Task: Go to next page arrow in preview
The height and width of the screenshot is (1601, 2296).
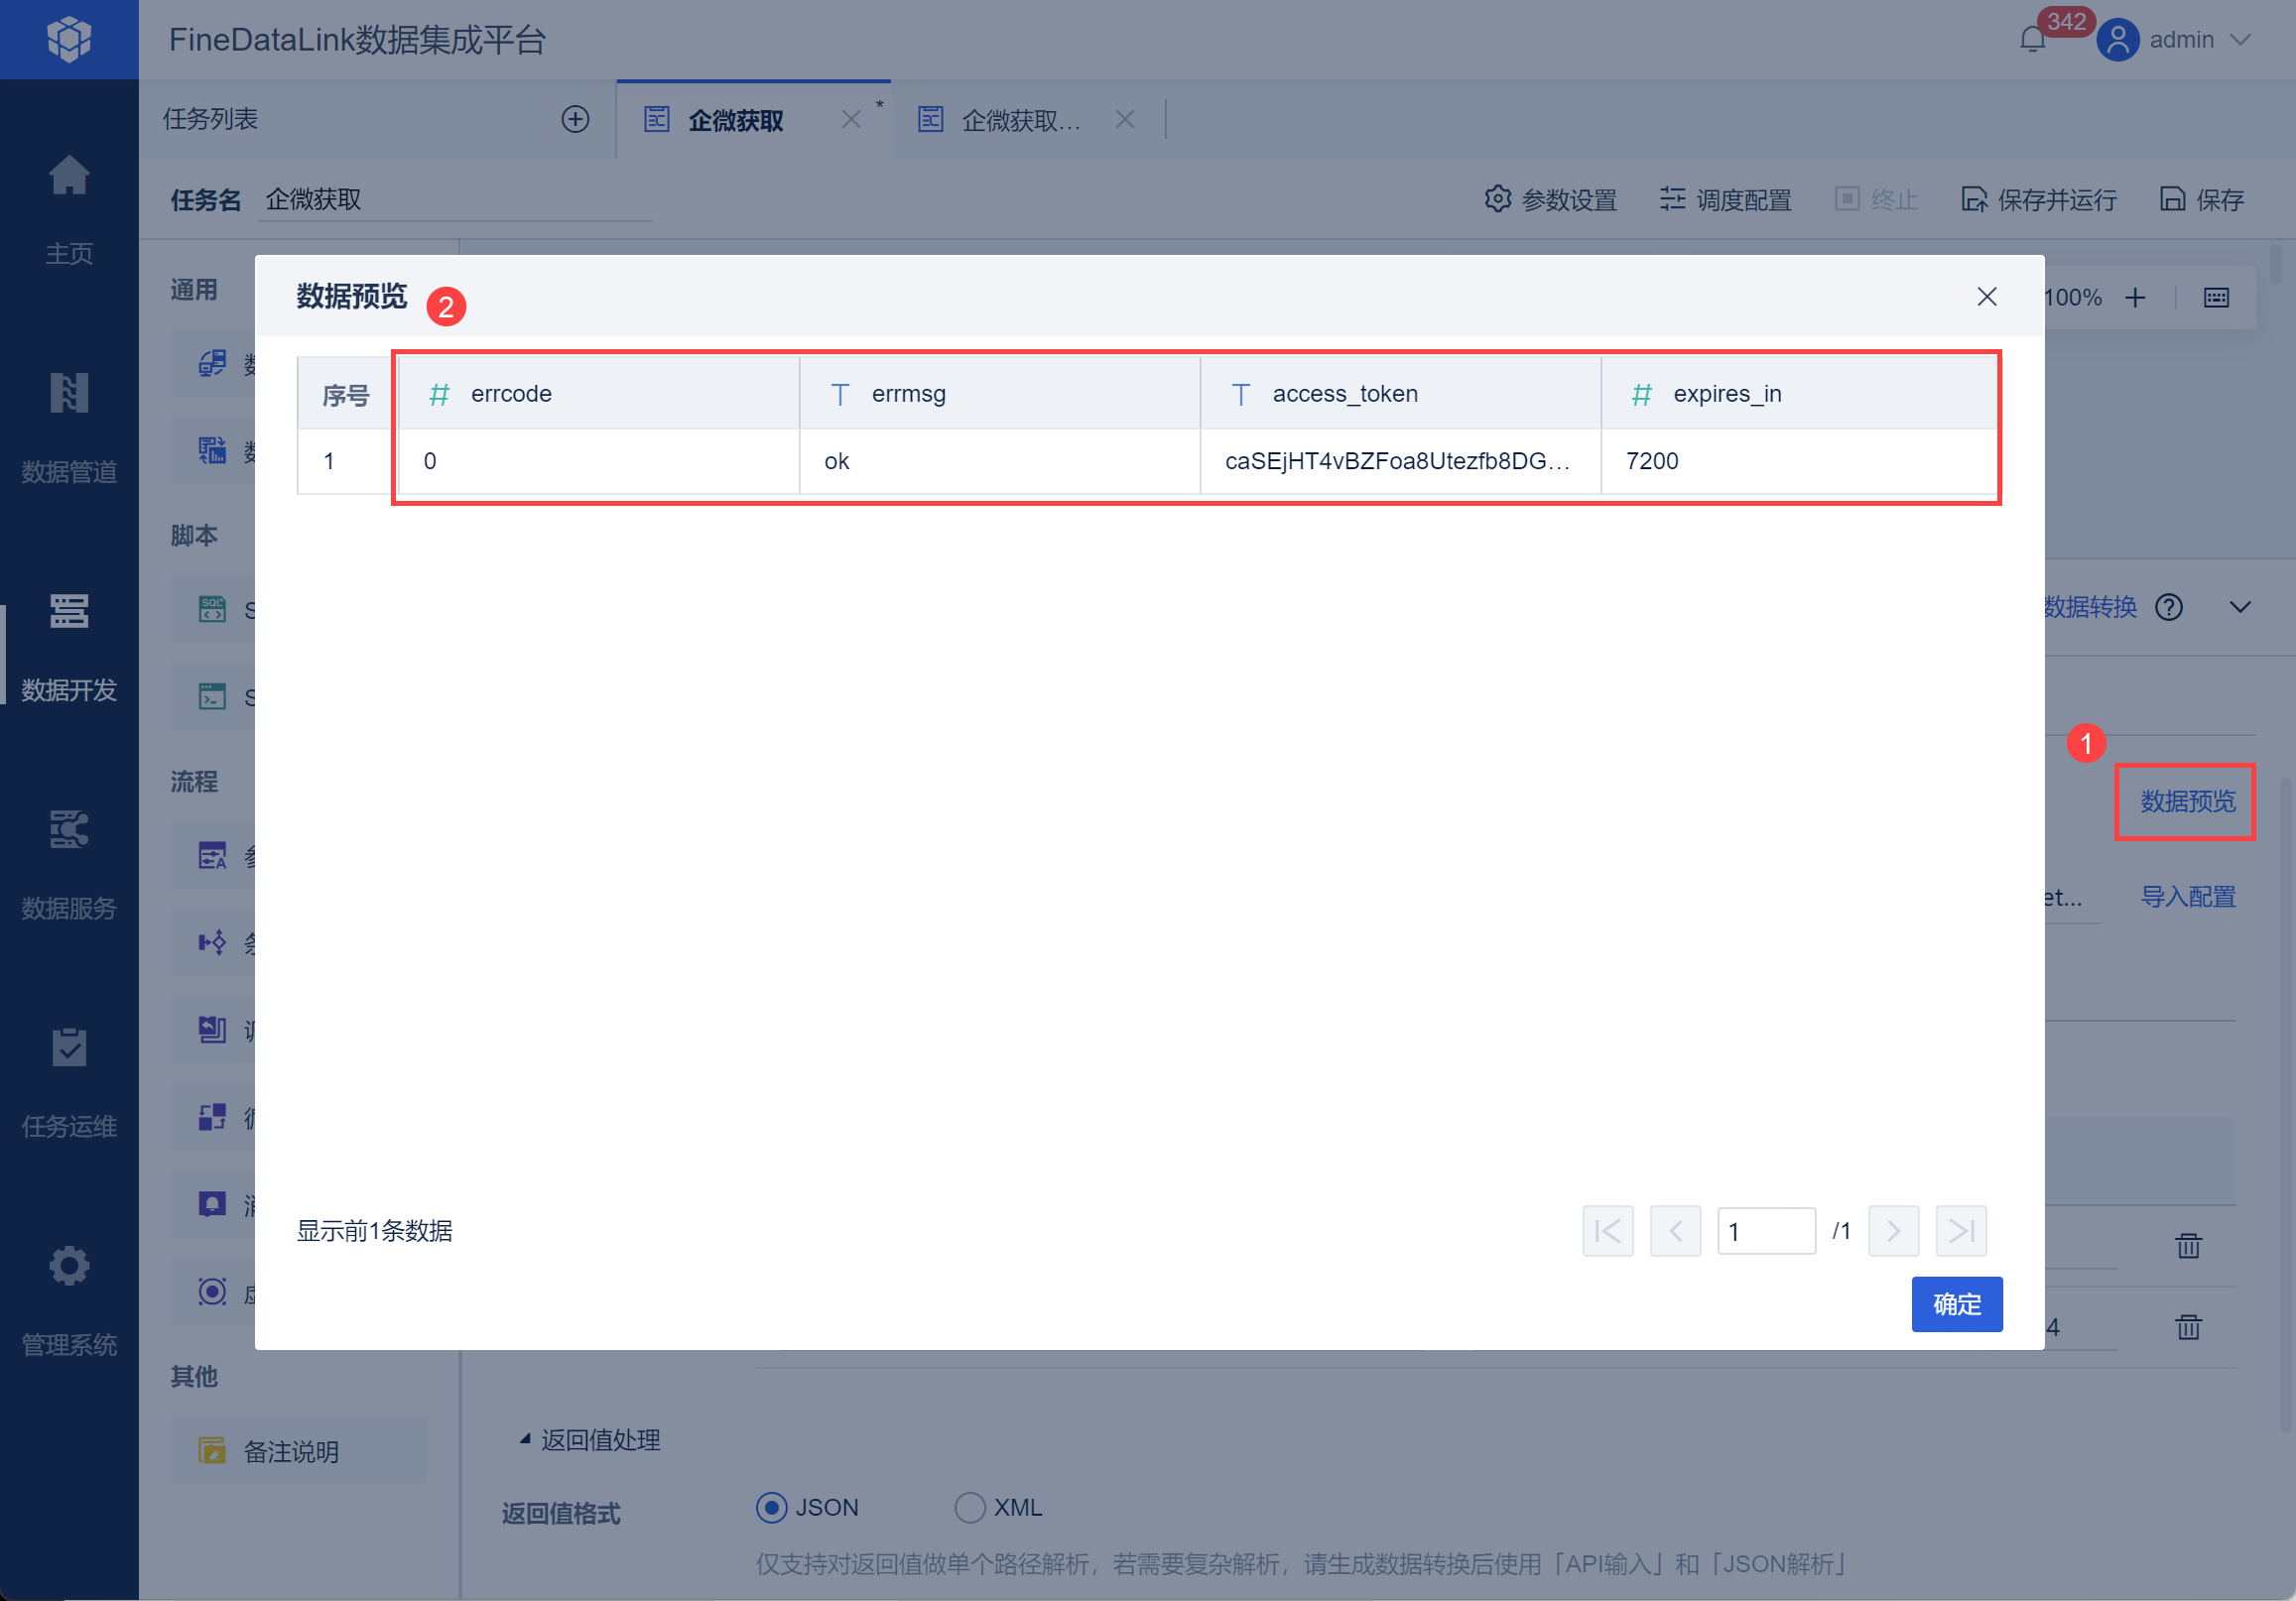Action: tap(1893, 1231)
